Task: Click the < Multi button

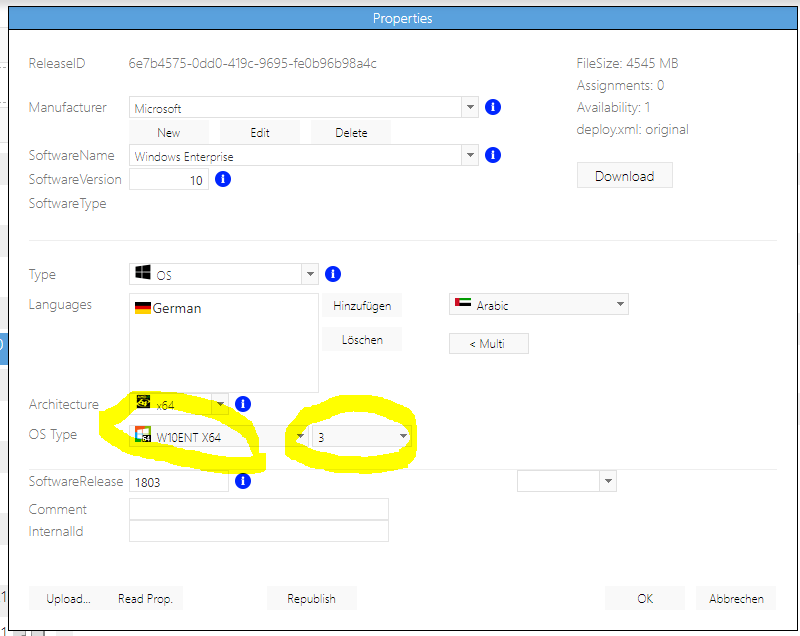Action: [489, 344]
